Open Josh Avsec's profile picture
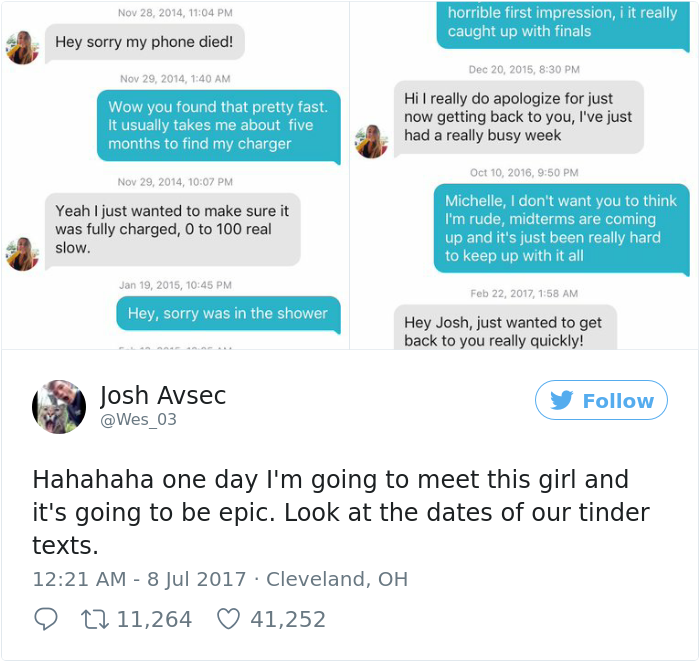 (x=59, y=407)
